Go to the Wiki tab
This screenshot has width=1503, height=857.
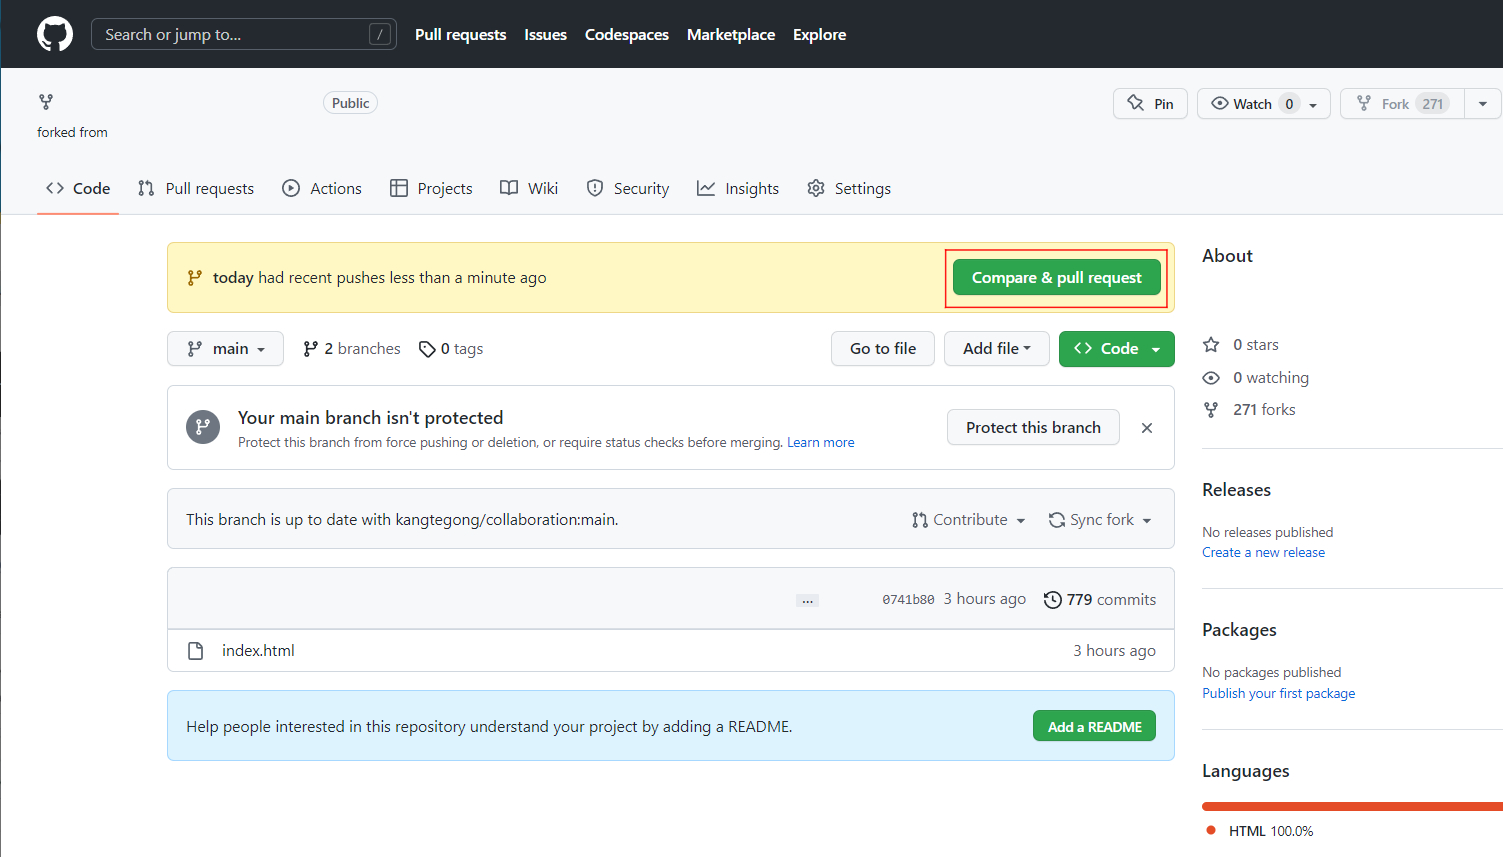[529, 188]
